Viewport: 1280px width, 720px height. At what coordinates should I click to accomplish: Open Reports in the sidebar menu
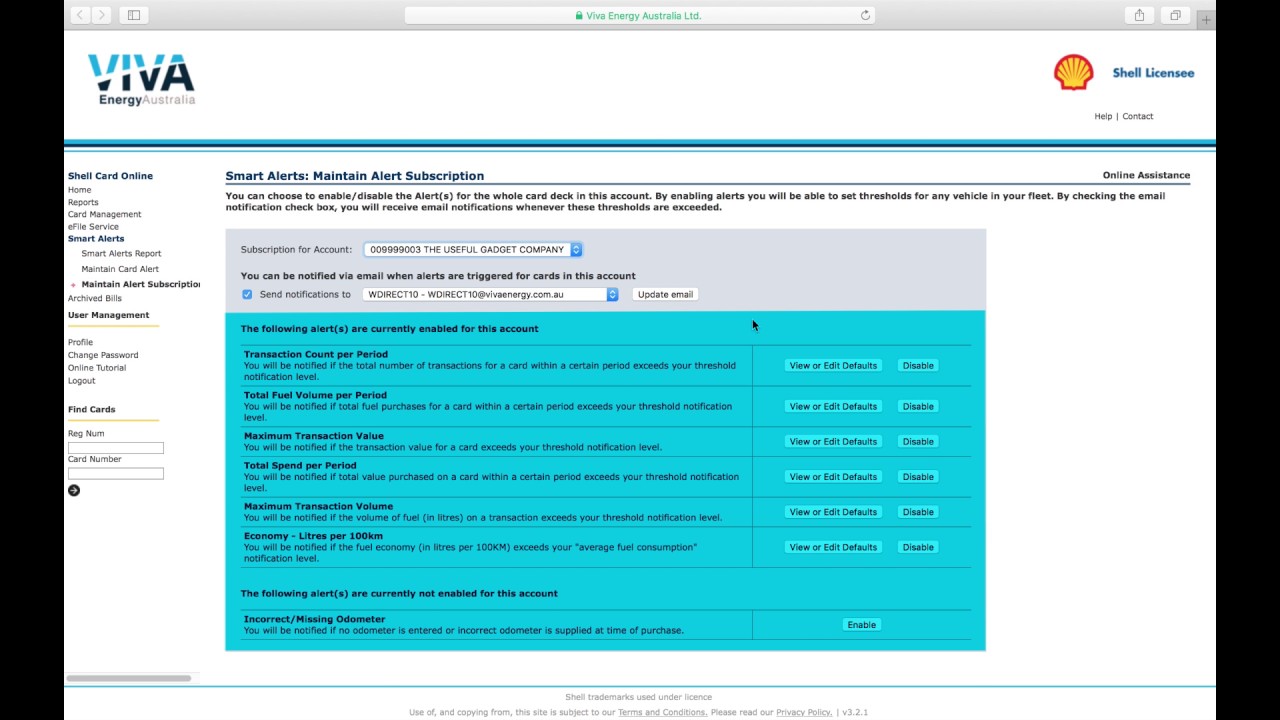click(x=83, y=202)
